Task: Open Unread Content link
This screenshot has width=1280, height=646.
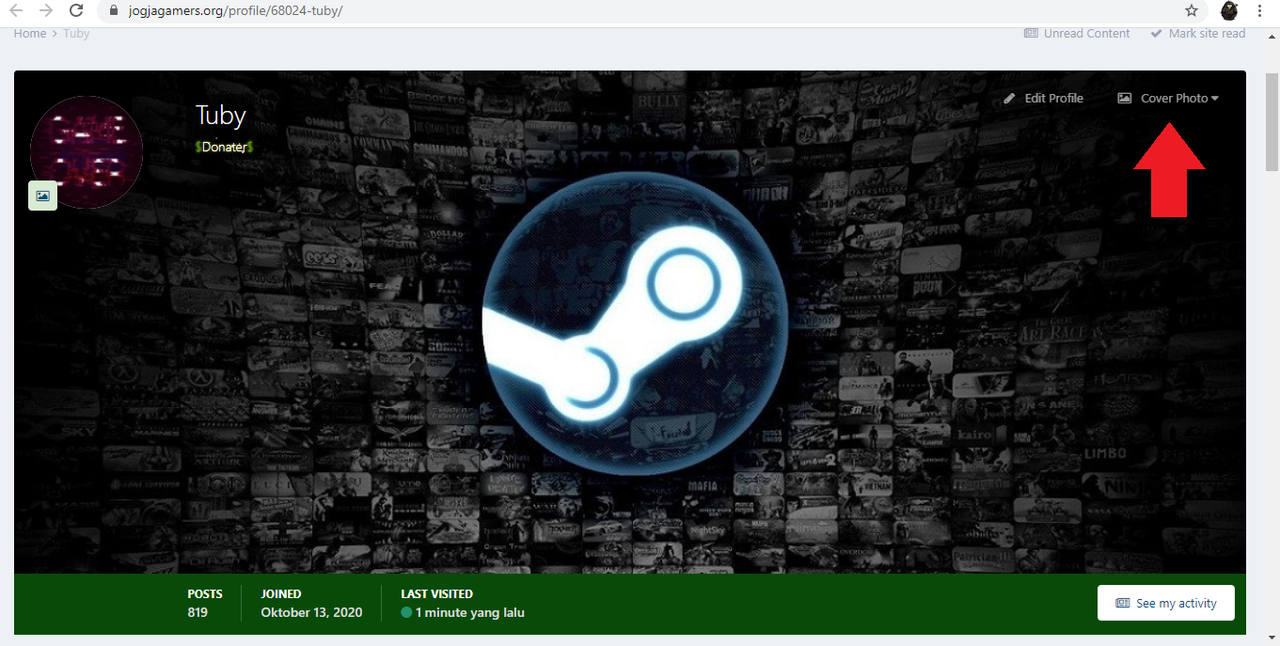Action: click(1077, 33)
